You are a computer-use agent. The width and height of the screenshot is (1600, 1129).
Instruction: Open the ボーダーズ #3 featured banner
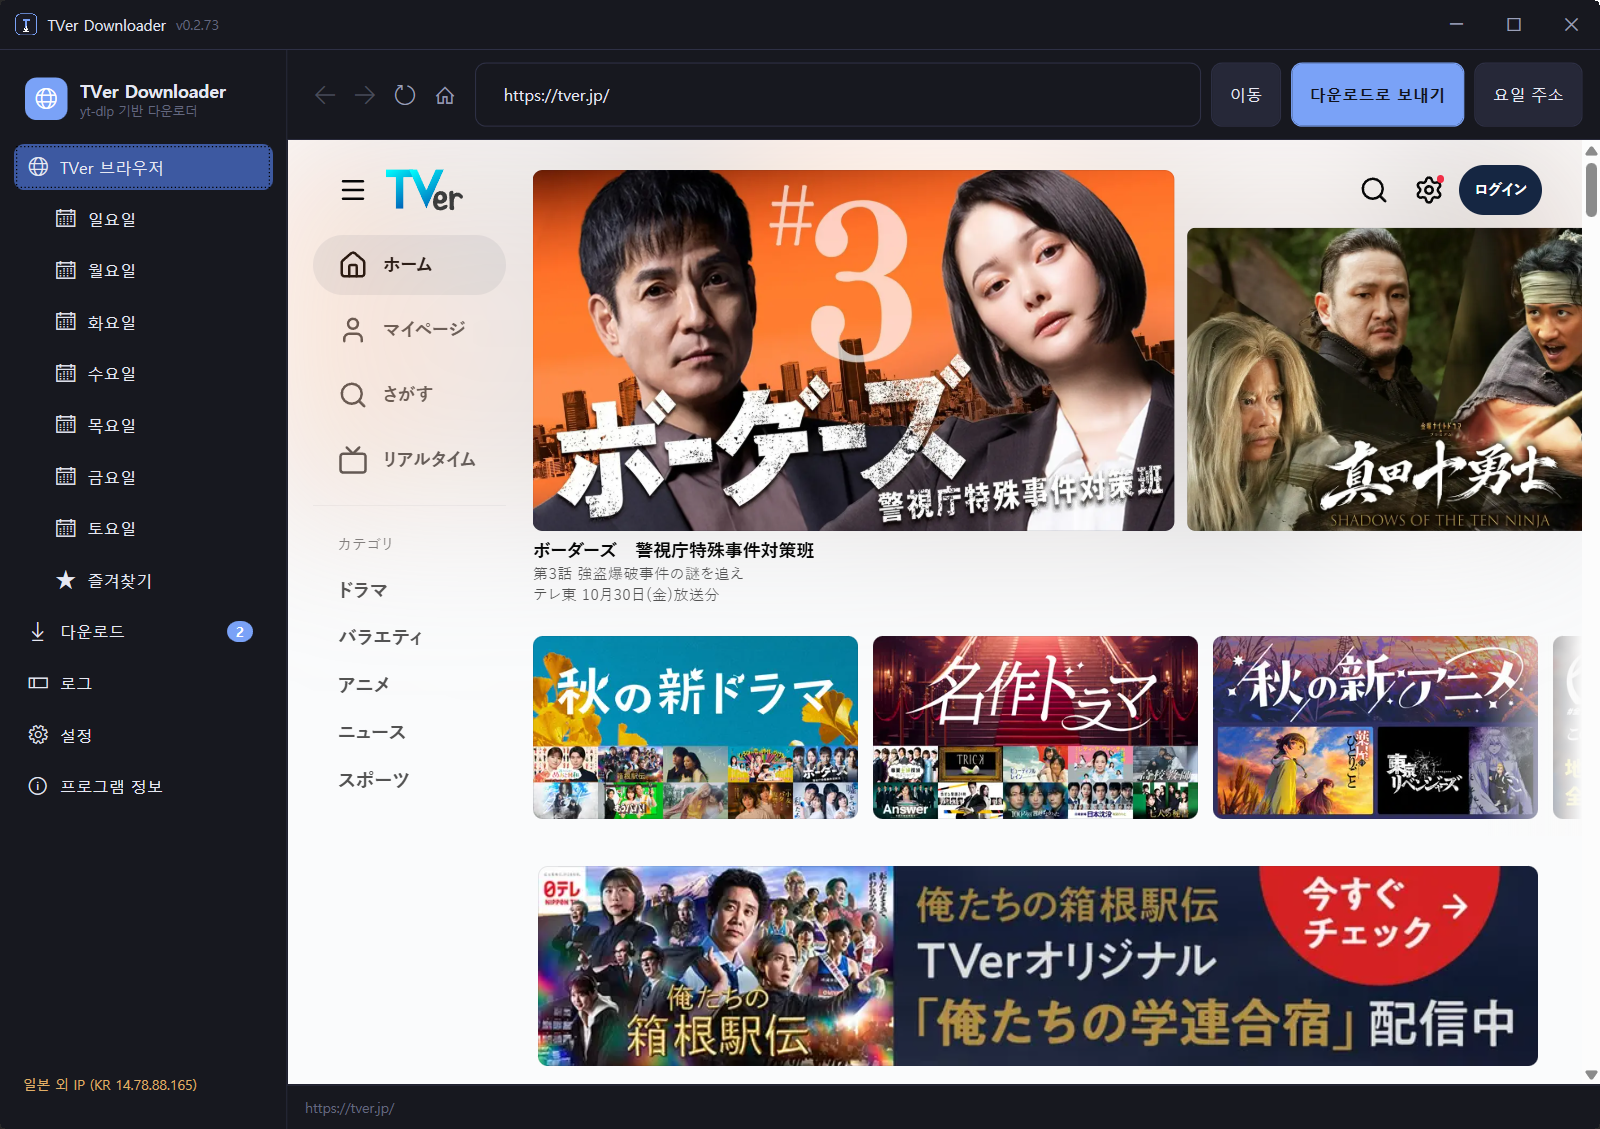pos(853,350)
